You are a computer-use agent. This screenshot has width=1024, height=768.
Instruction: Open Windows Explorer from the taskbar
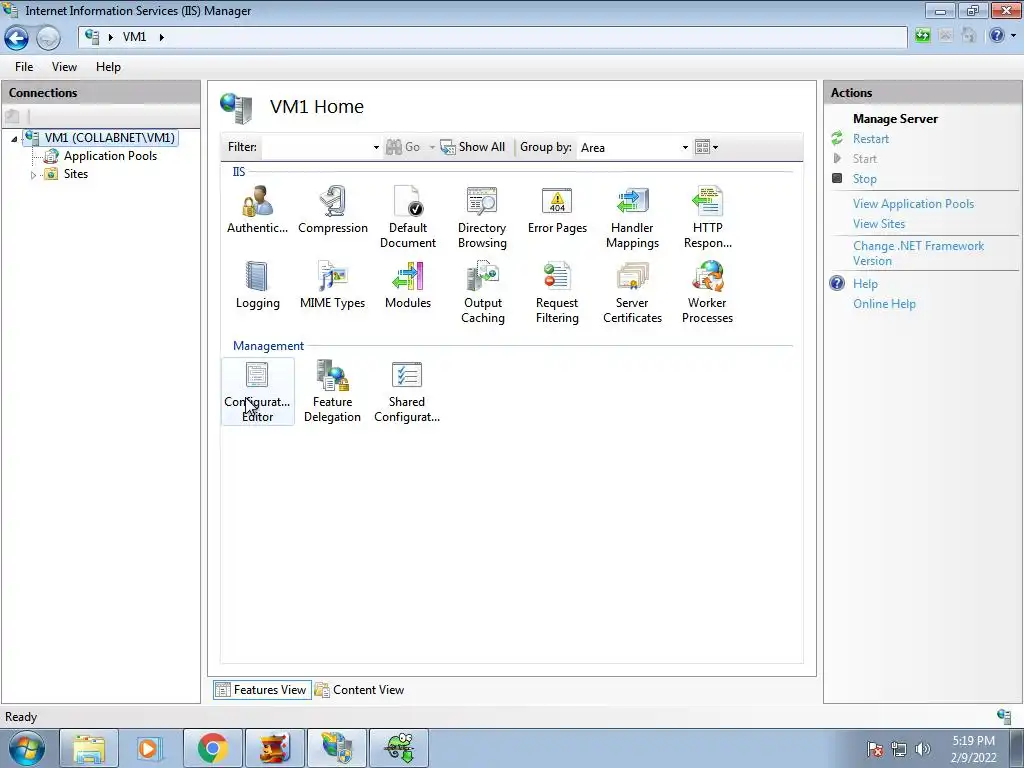coord(89,748)
